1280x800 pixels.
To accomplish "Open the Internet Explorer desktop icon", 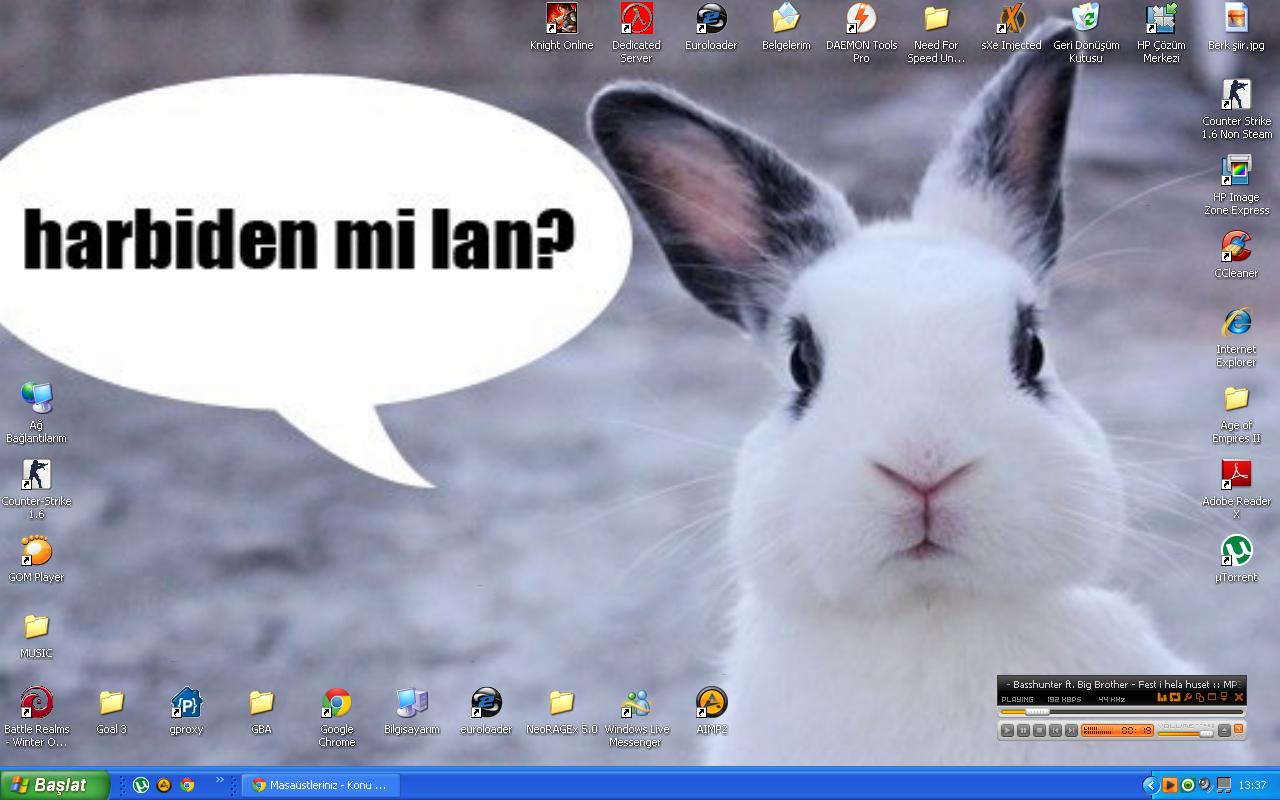I will [x=1236, y=337].
